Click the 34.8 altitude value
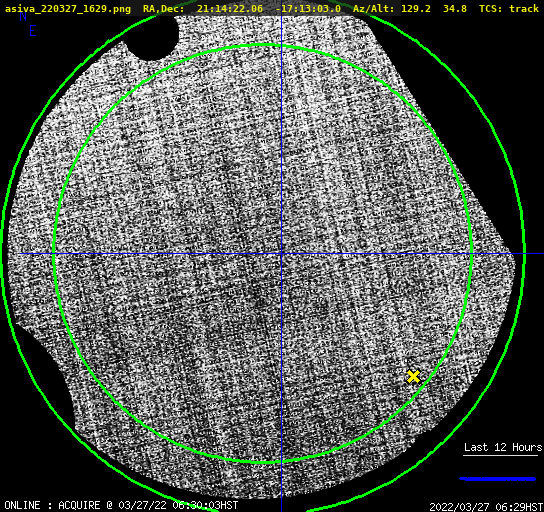Image resolution: width=544 pixels, height=512 pixels. coord(455,9)
